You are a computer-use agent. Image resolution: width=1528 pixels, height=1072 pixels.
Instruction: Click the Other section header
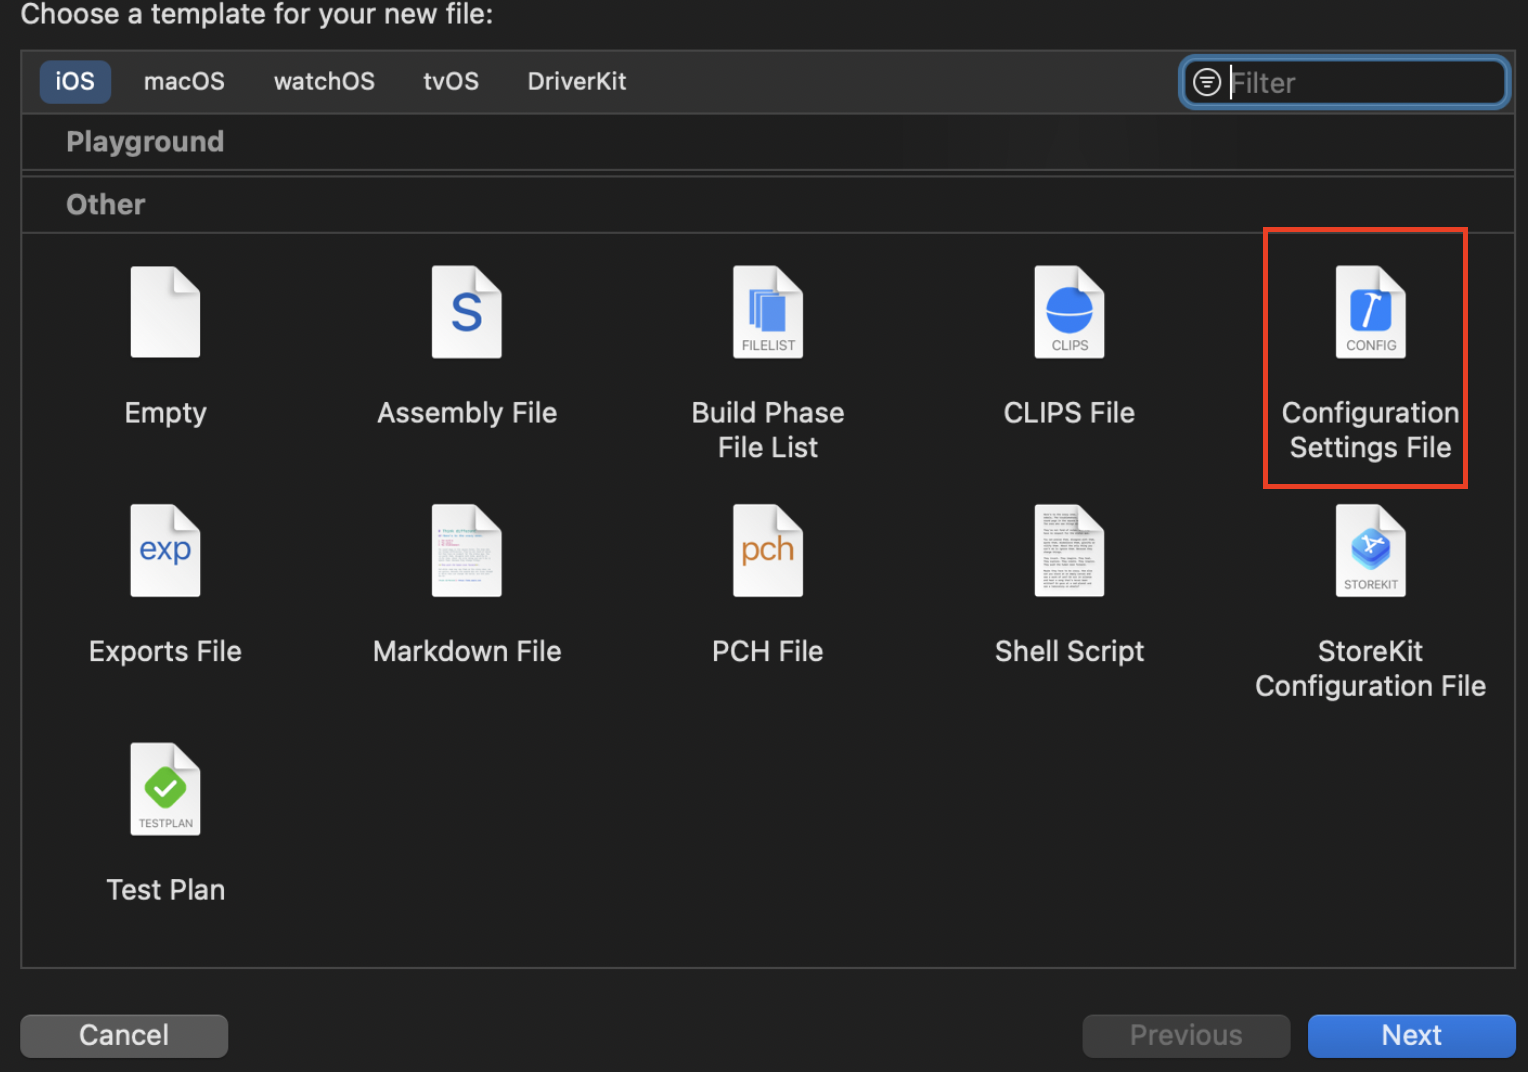coord(767,205)
